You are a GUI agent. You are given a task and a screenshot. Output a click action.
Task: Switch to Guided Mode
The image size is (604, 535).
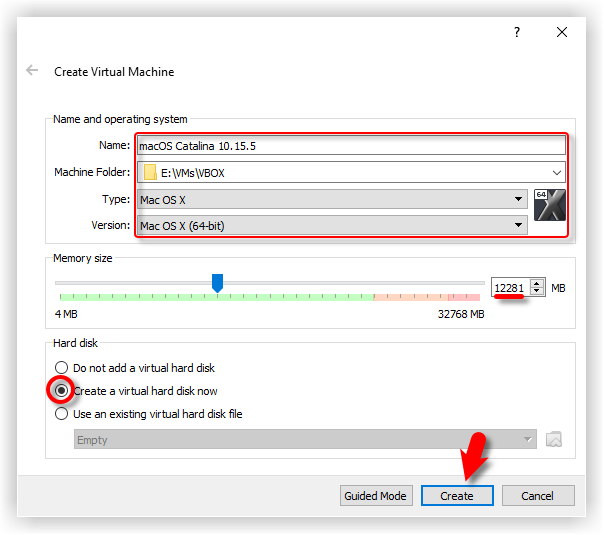coord(375,496)
